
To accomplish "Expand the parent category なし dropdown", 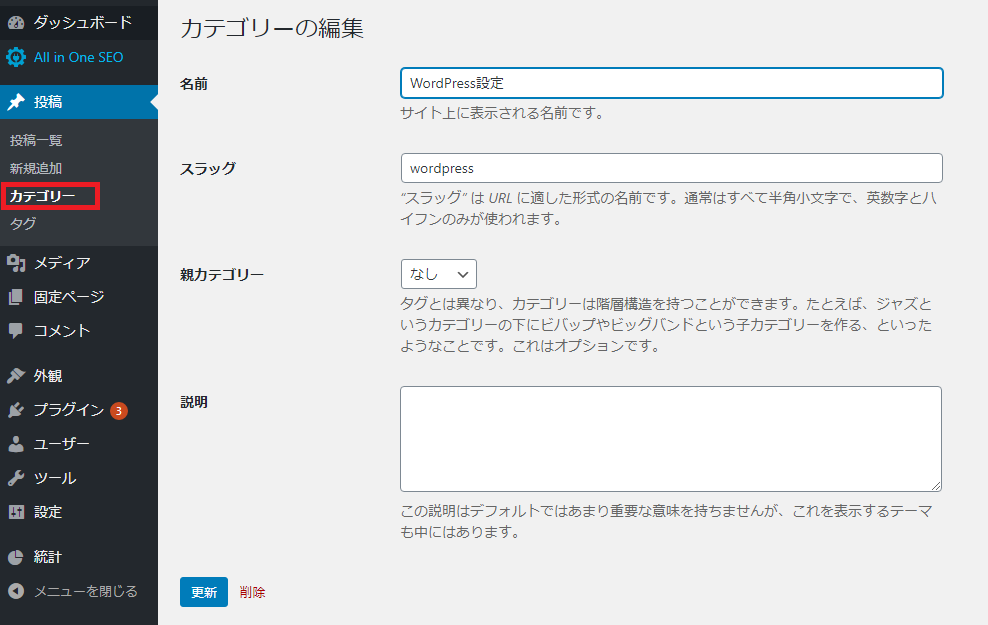I will click(x=439, y=274).
